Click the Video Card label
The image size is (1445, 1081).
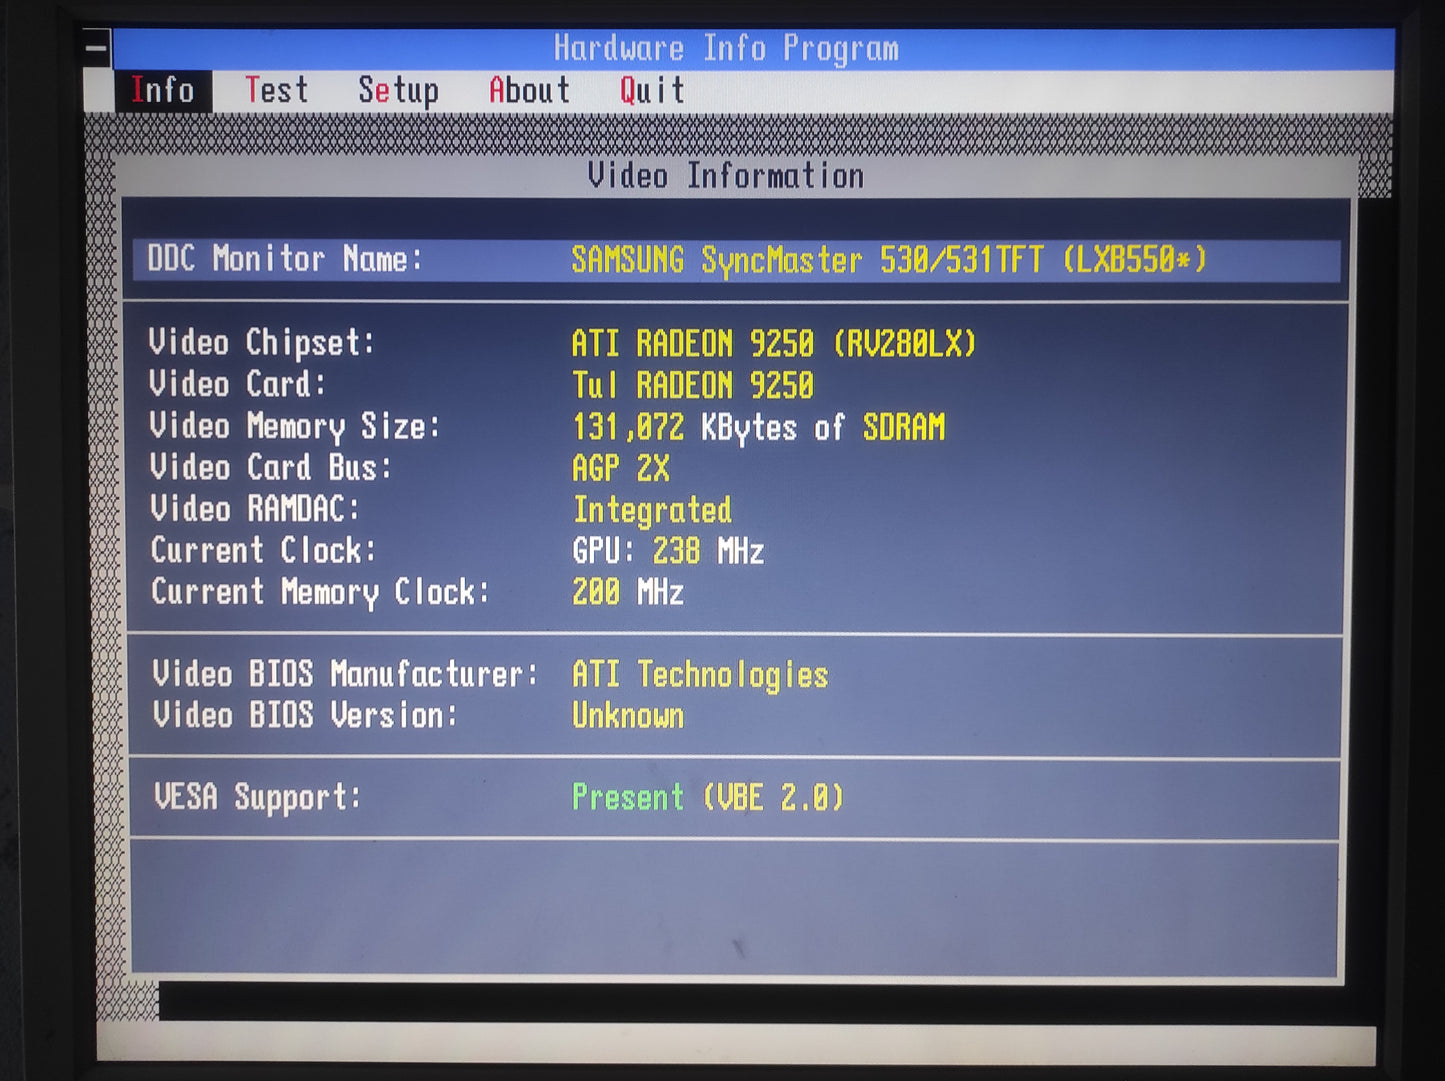pyautogui.click(x=237, y=384)
